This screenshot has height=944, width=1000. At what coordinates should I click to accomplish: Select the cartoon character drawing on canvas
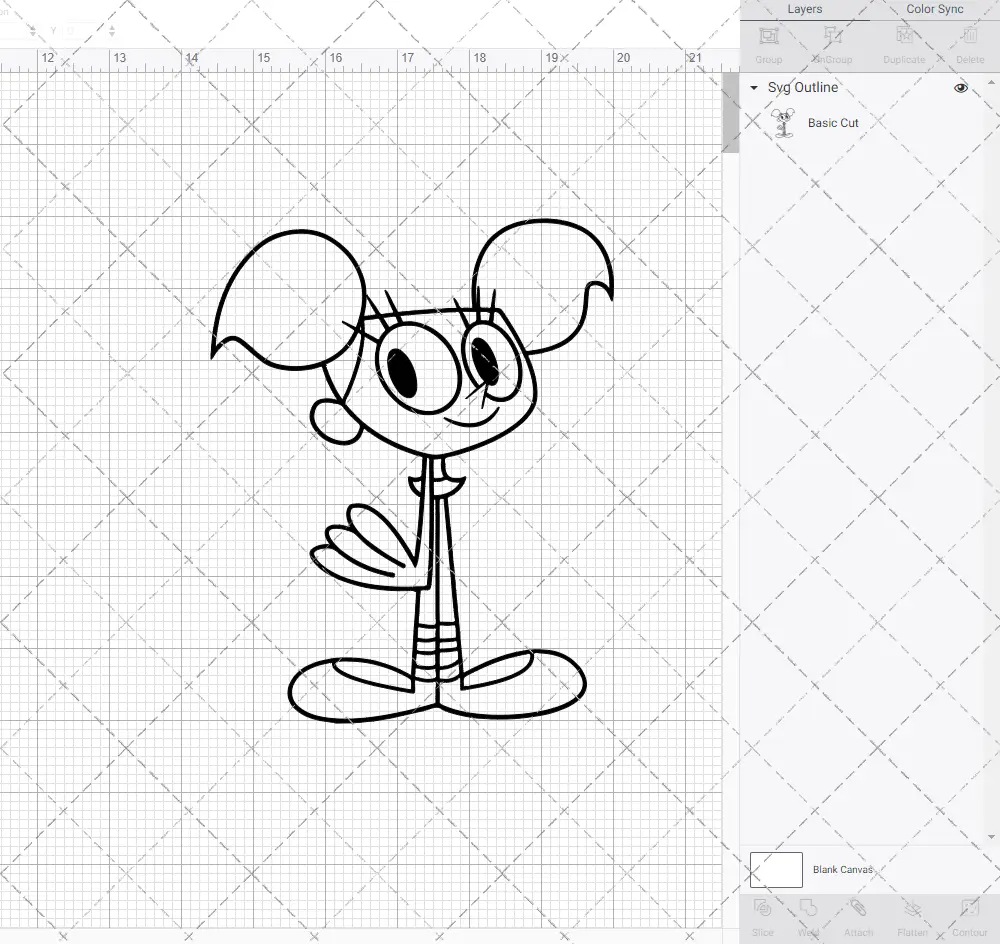click(x=412, y=471)
